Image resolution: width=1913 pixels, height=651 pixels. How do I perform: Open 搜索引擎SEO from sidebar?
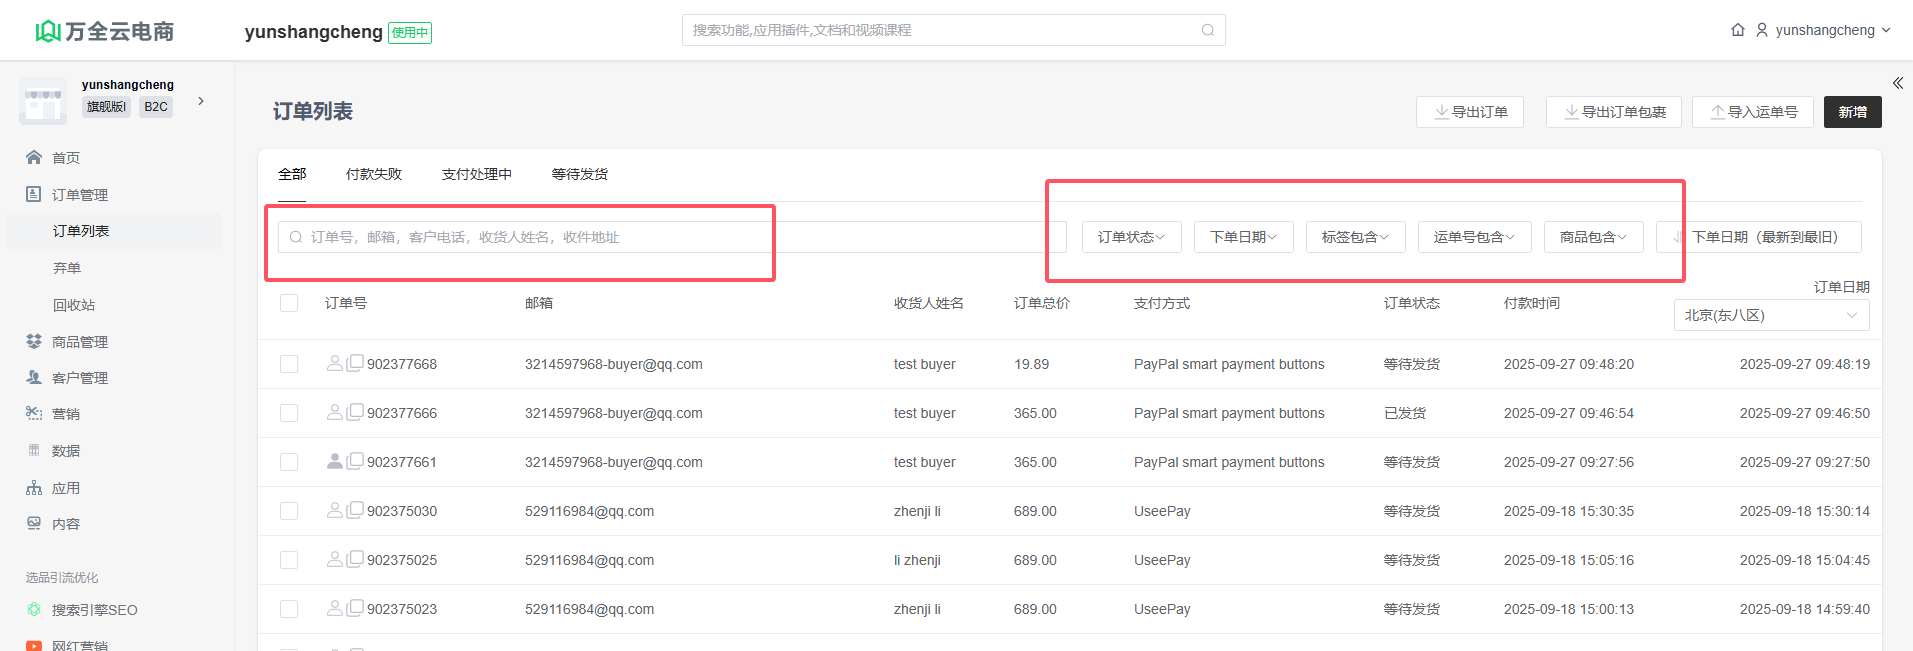click(94, 610)
